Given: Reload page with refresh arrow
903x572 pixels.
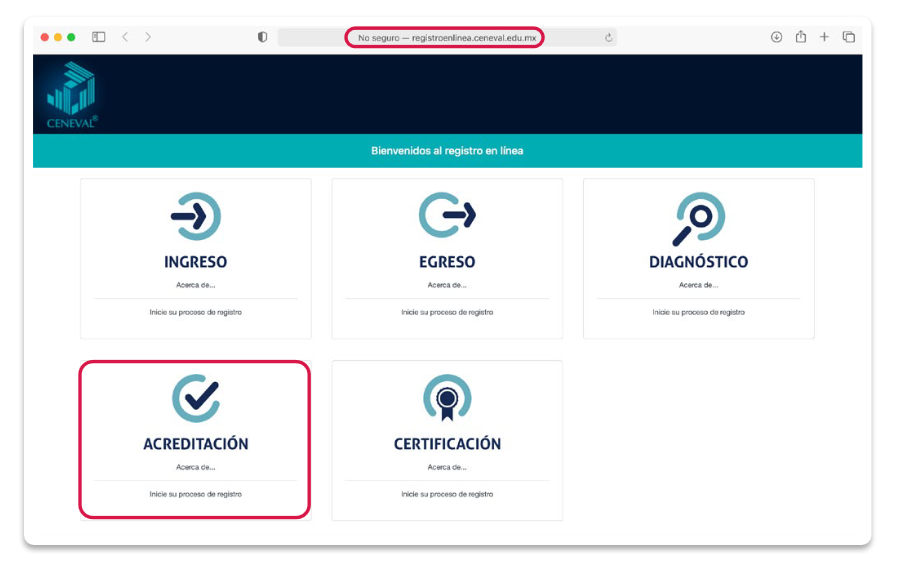Looking at the screenshot, I should [x=608, y=38].
